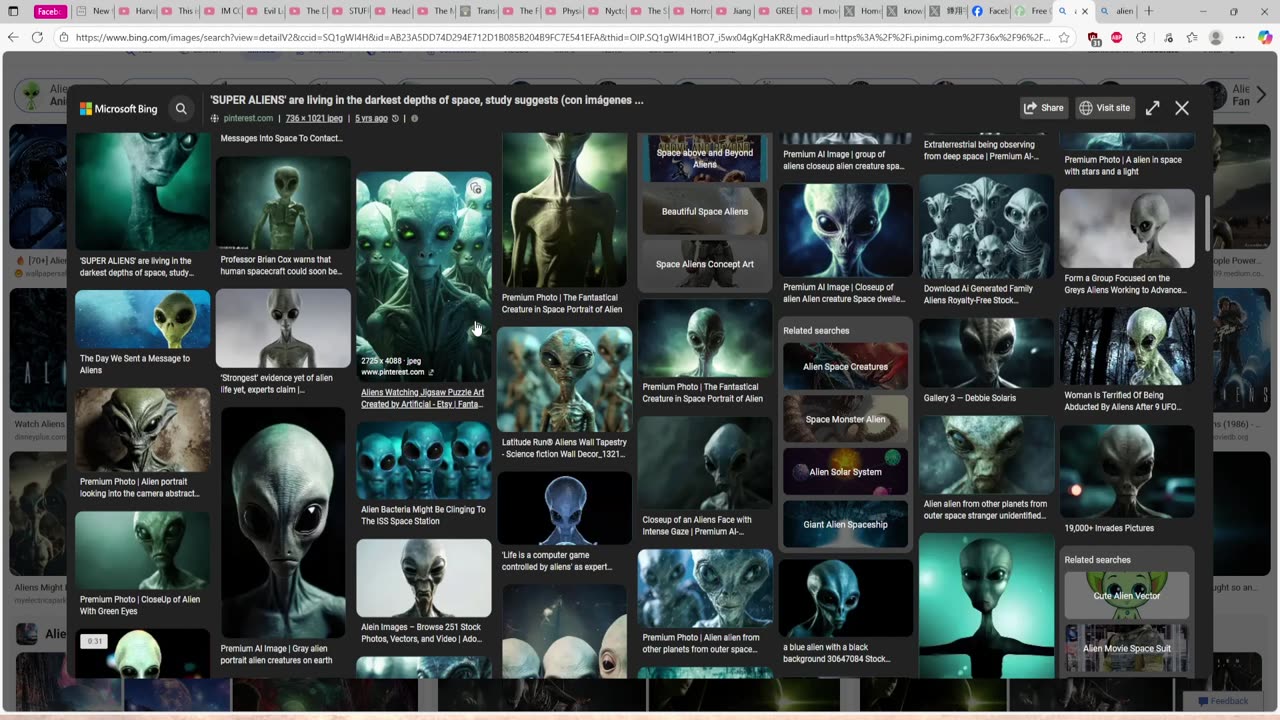This screenshot has height=720, width=1280.
Task: Reload the current page
Action: click(37, 37)
